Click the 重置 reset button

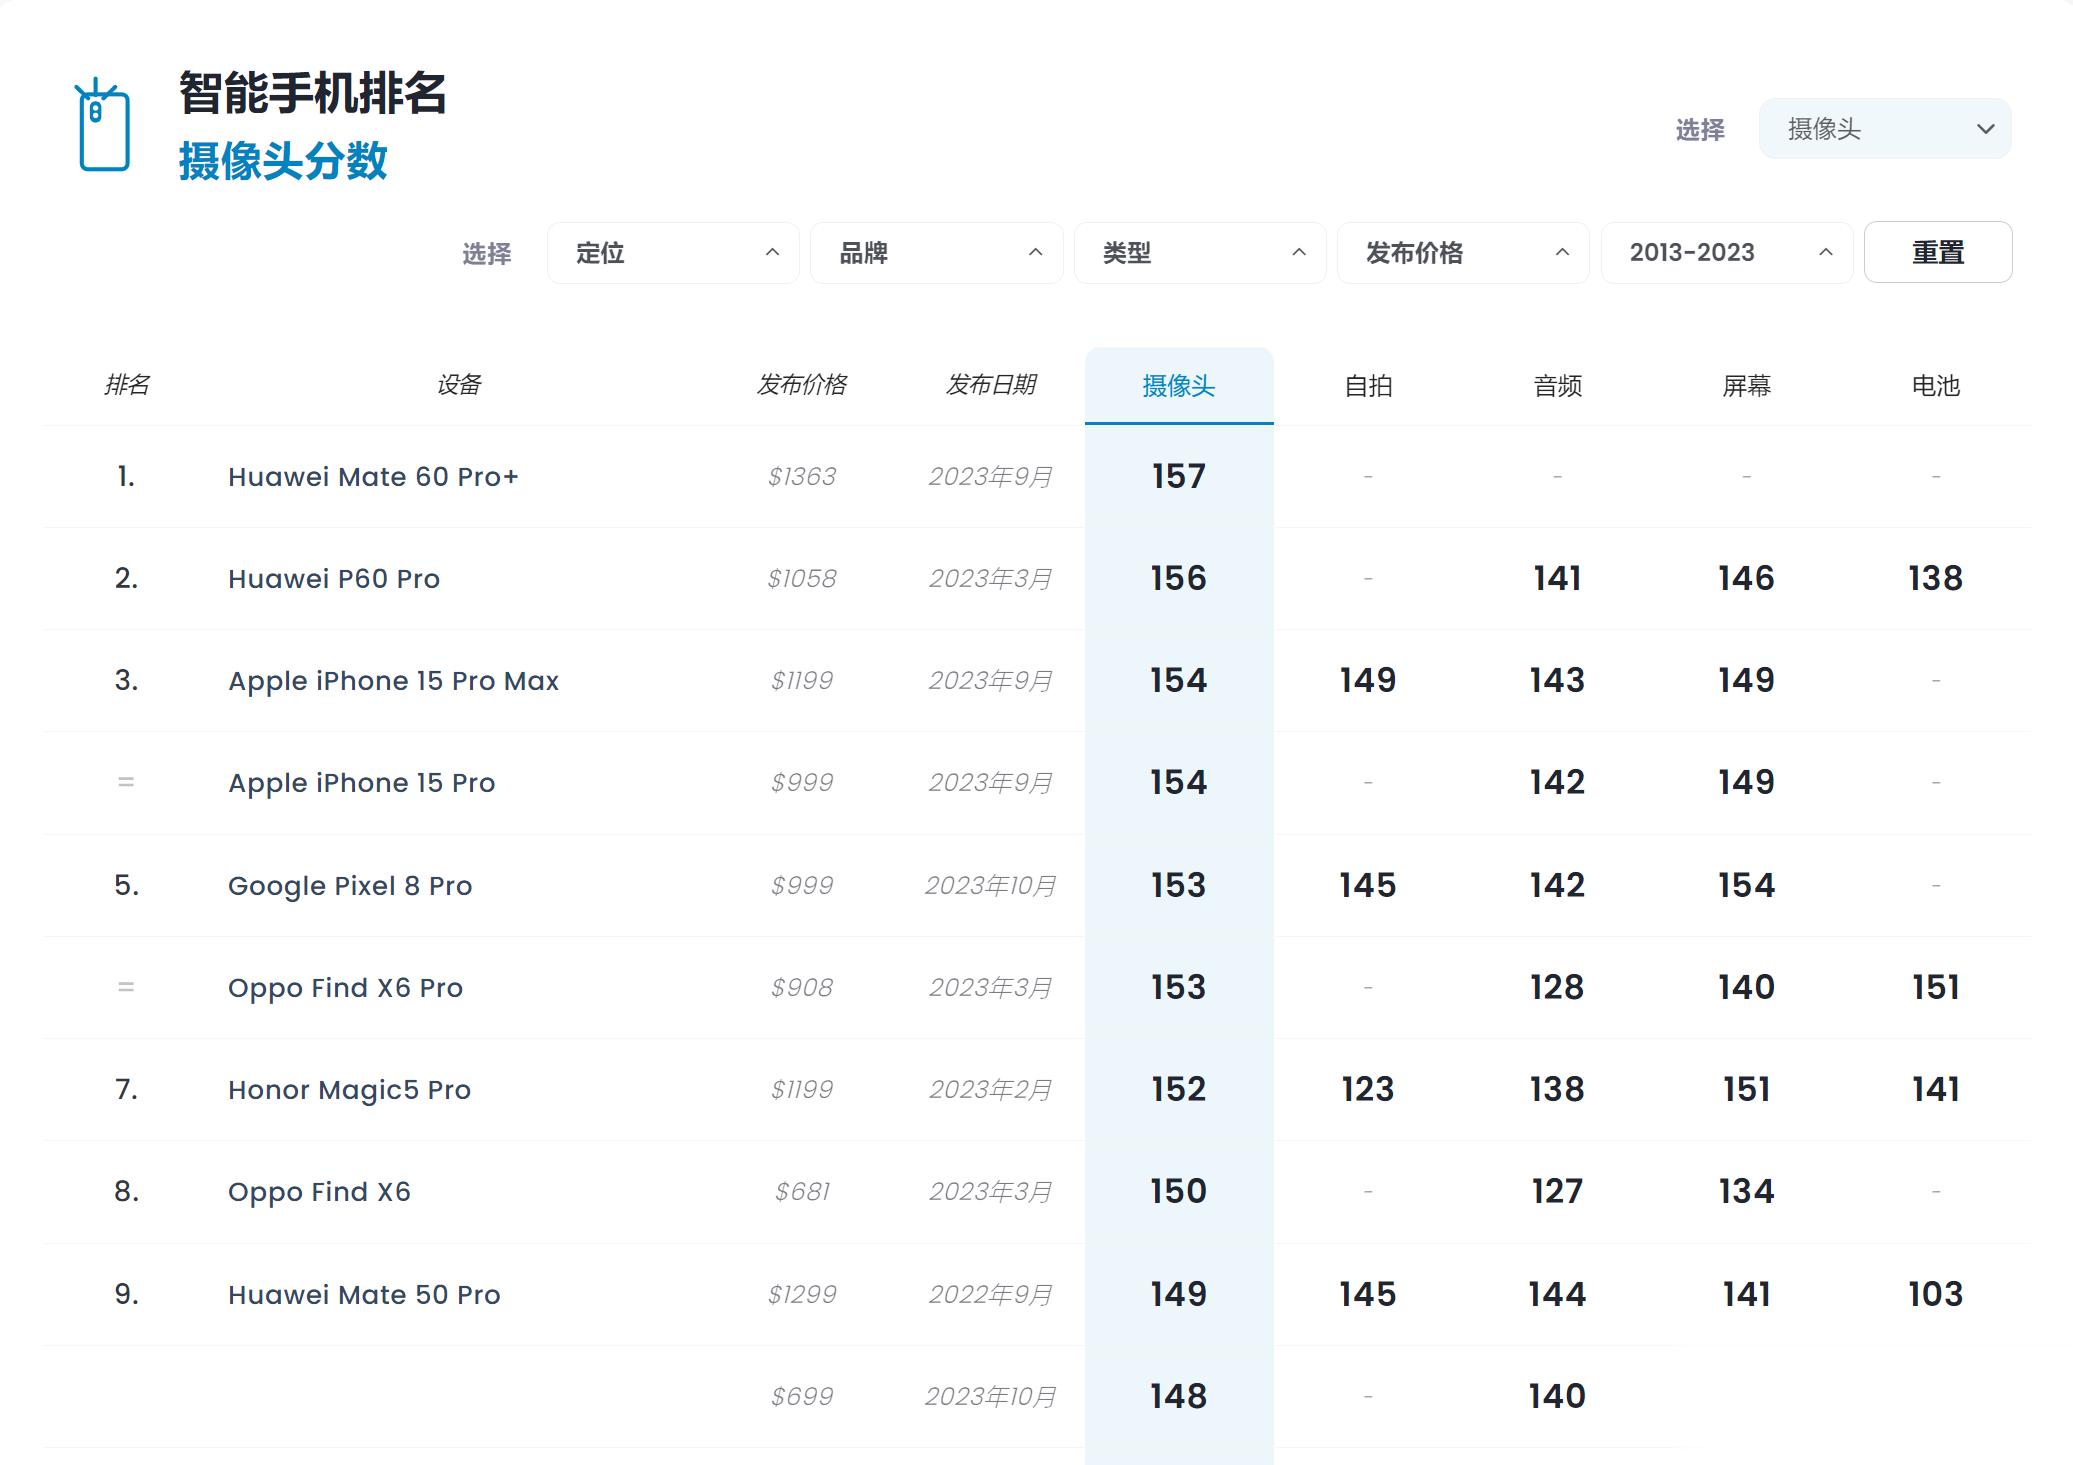(1938, 252)
